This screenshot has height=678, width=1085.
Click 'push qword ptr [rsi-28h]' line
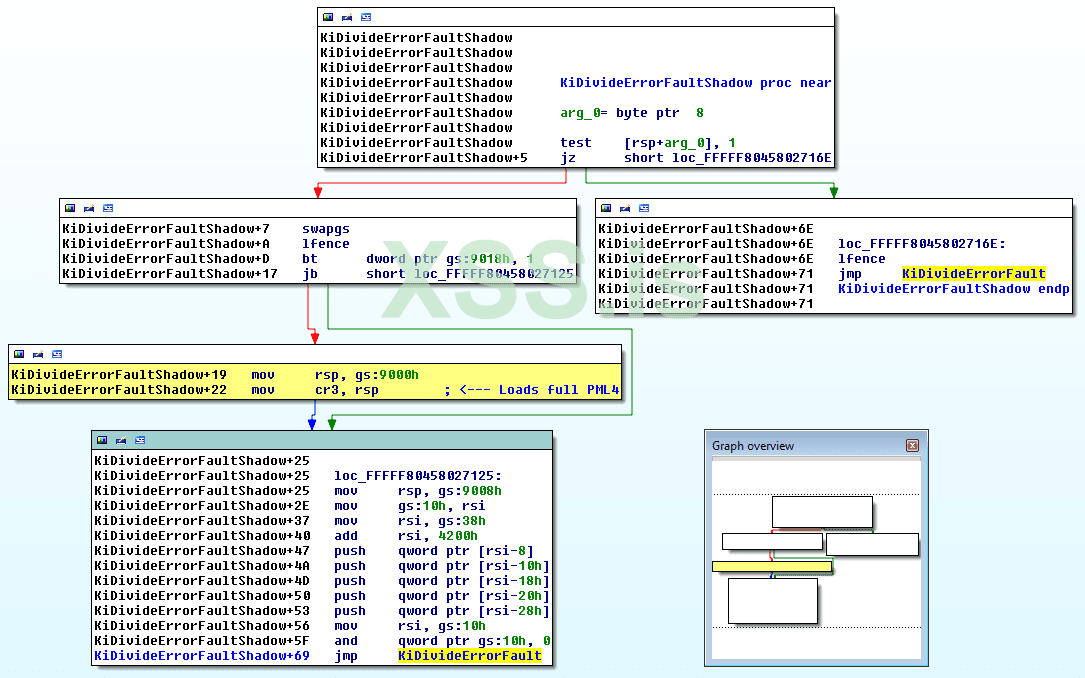coord(442,611)
